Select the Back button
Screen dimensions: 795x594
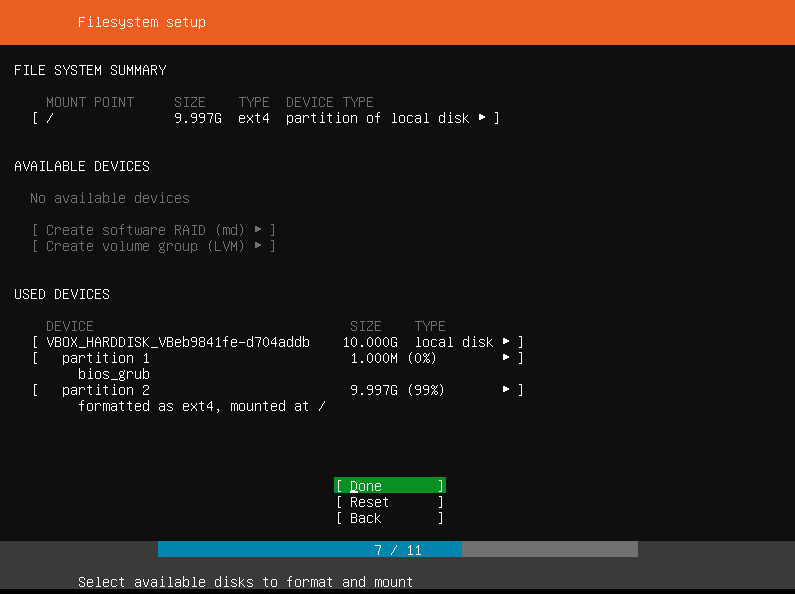389,518
